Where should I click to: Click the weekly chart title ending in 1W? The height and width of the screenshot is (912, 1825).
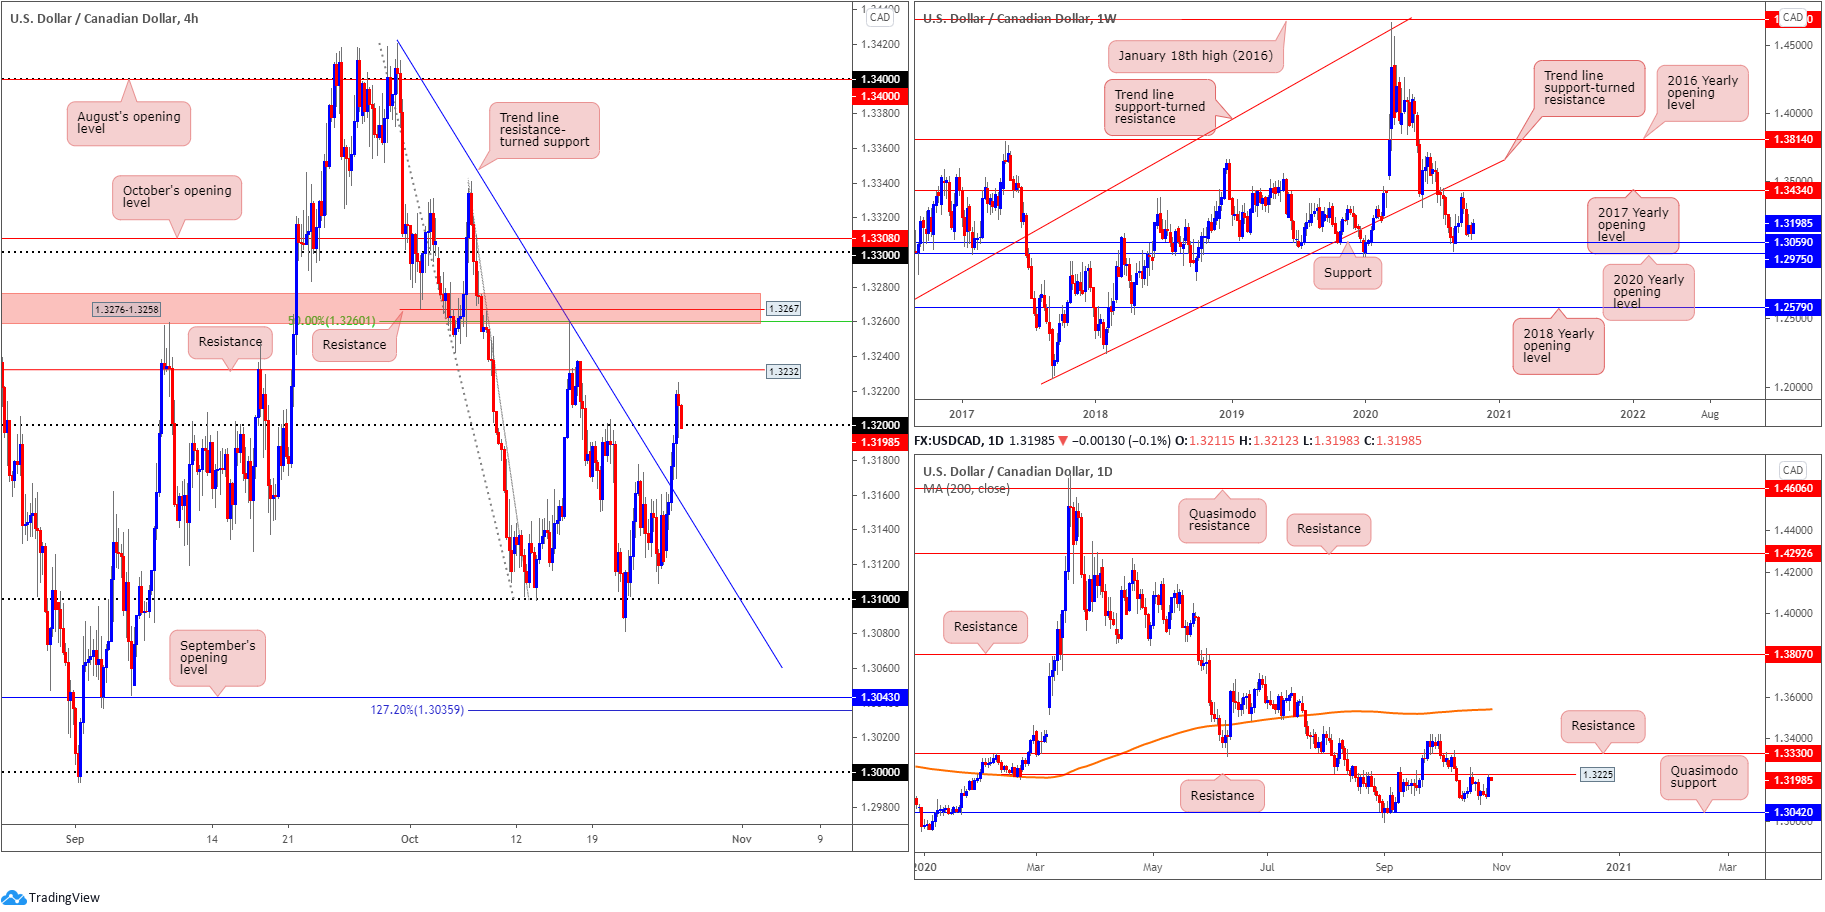coord(1019,18)
